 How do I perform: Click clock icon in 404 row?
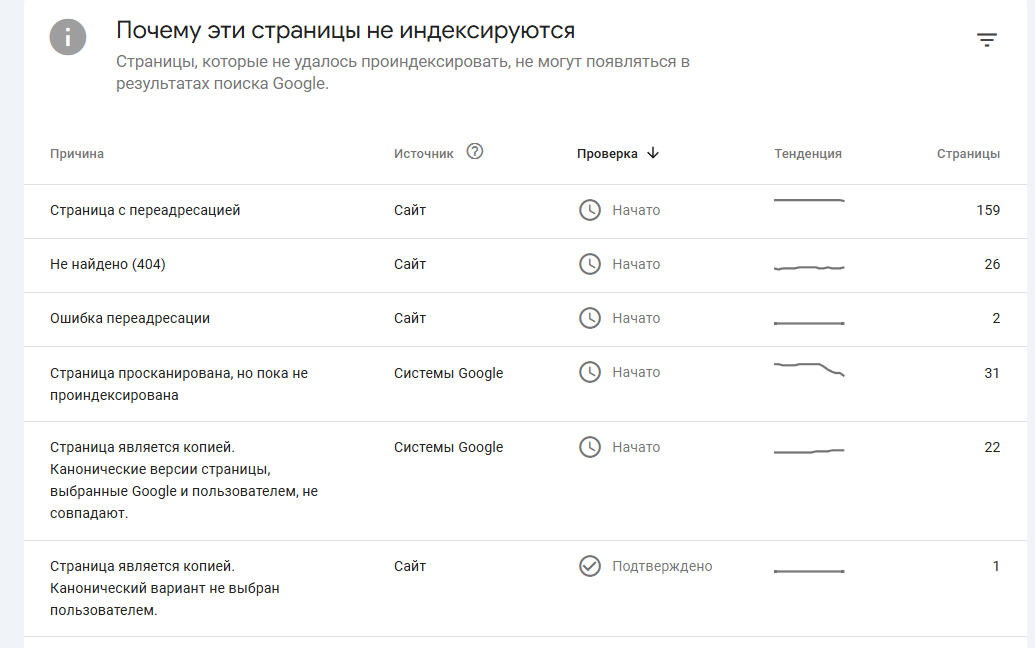pos(590,264)
